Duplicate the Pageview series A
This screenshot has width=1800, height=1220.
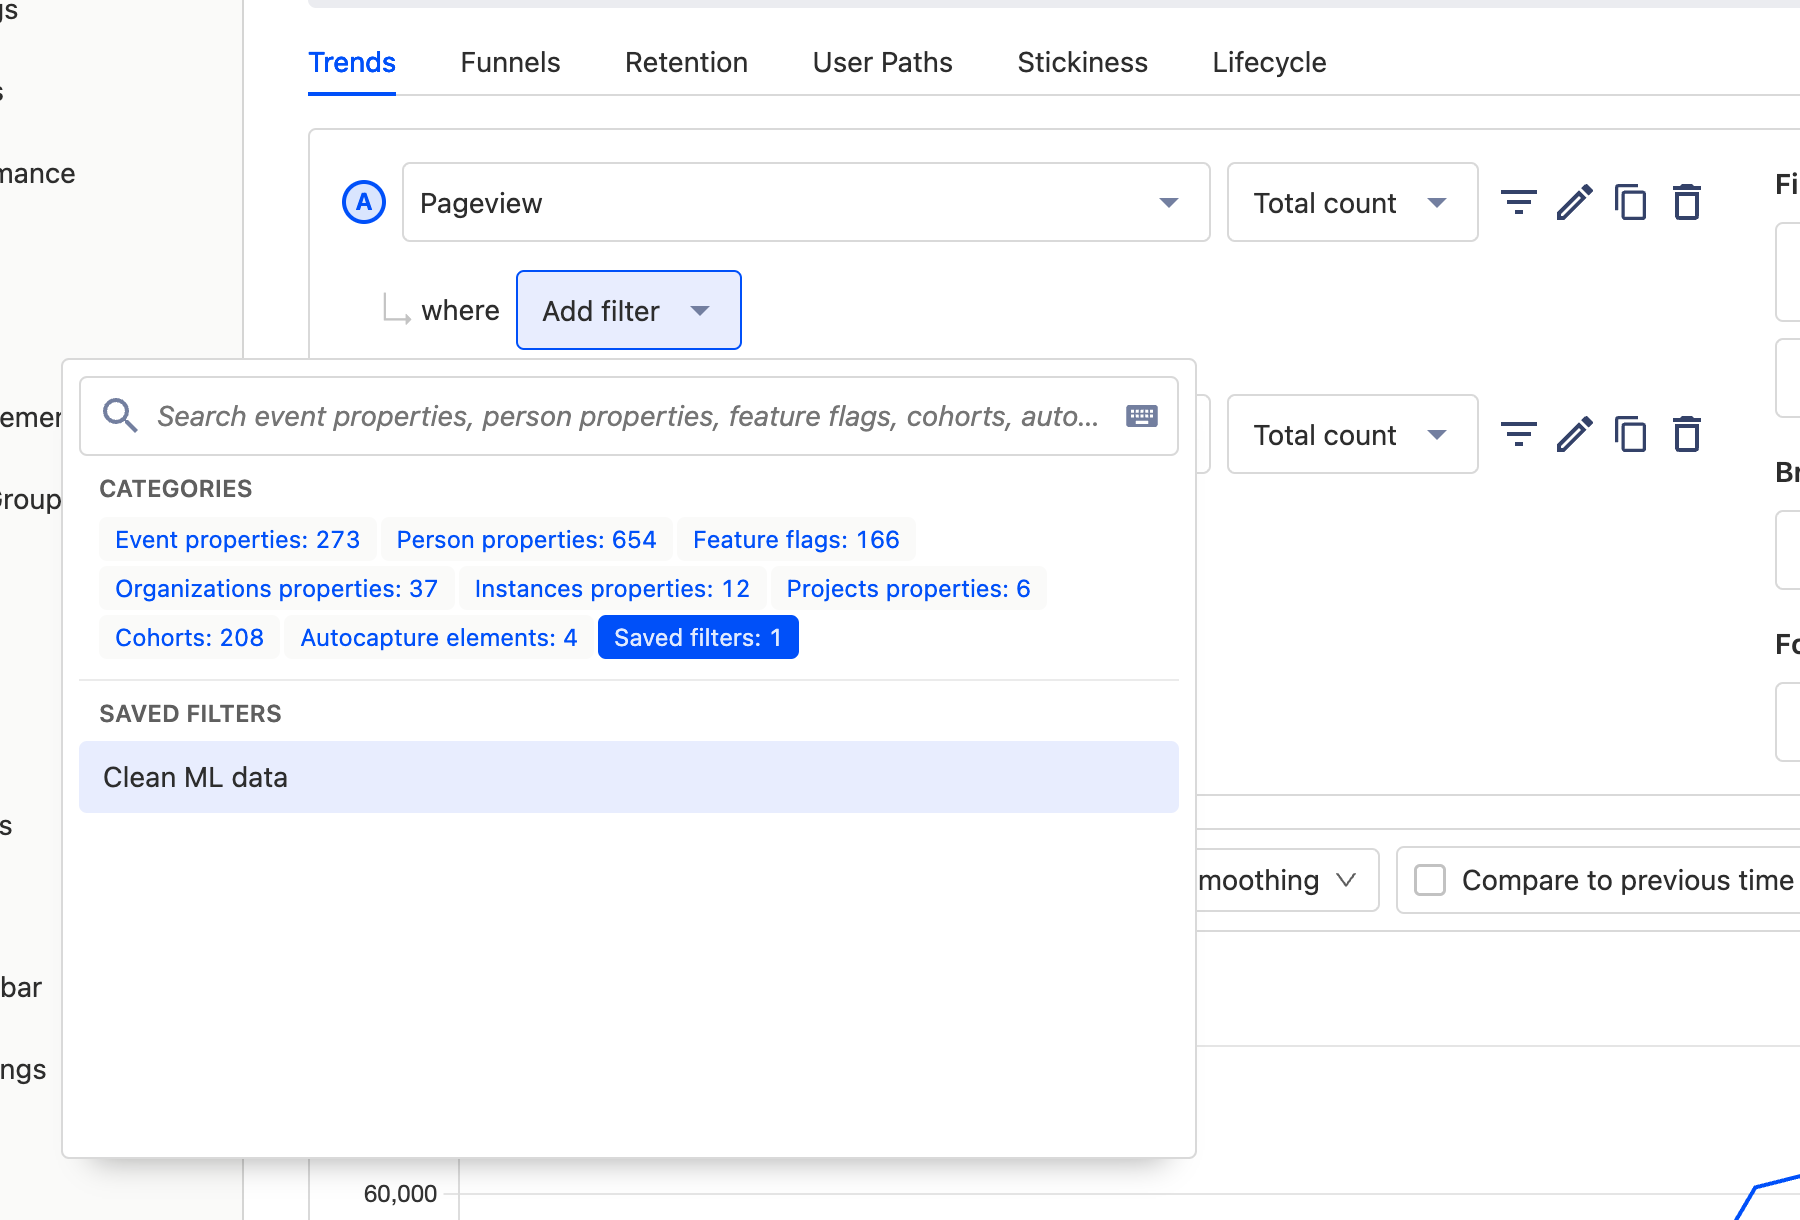click(1630, 203)
